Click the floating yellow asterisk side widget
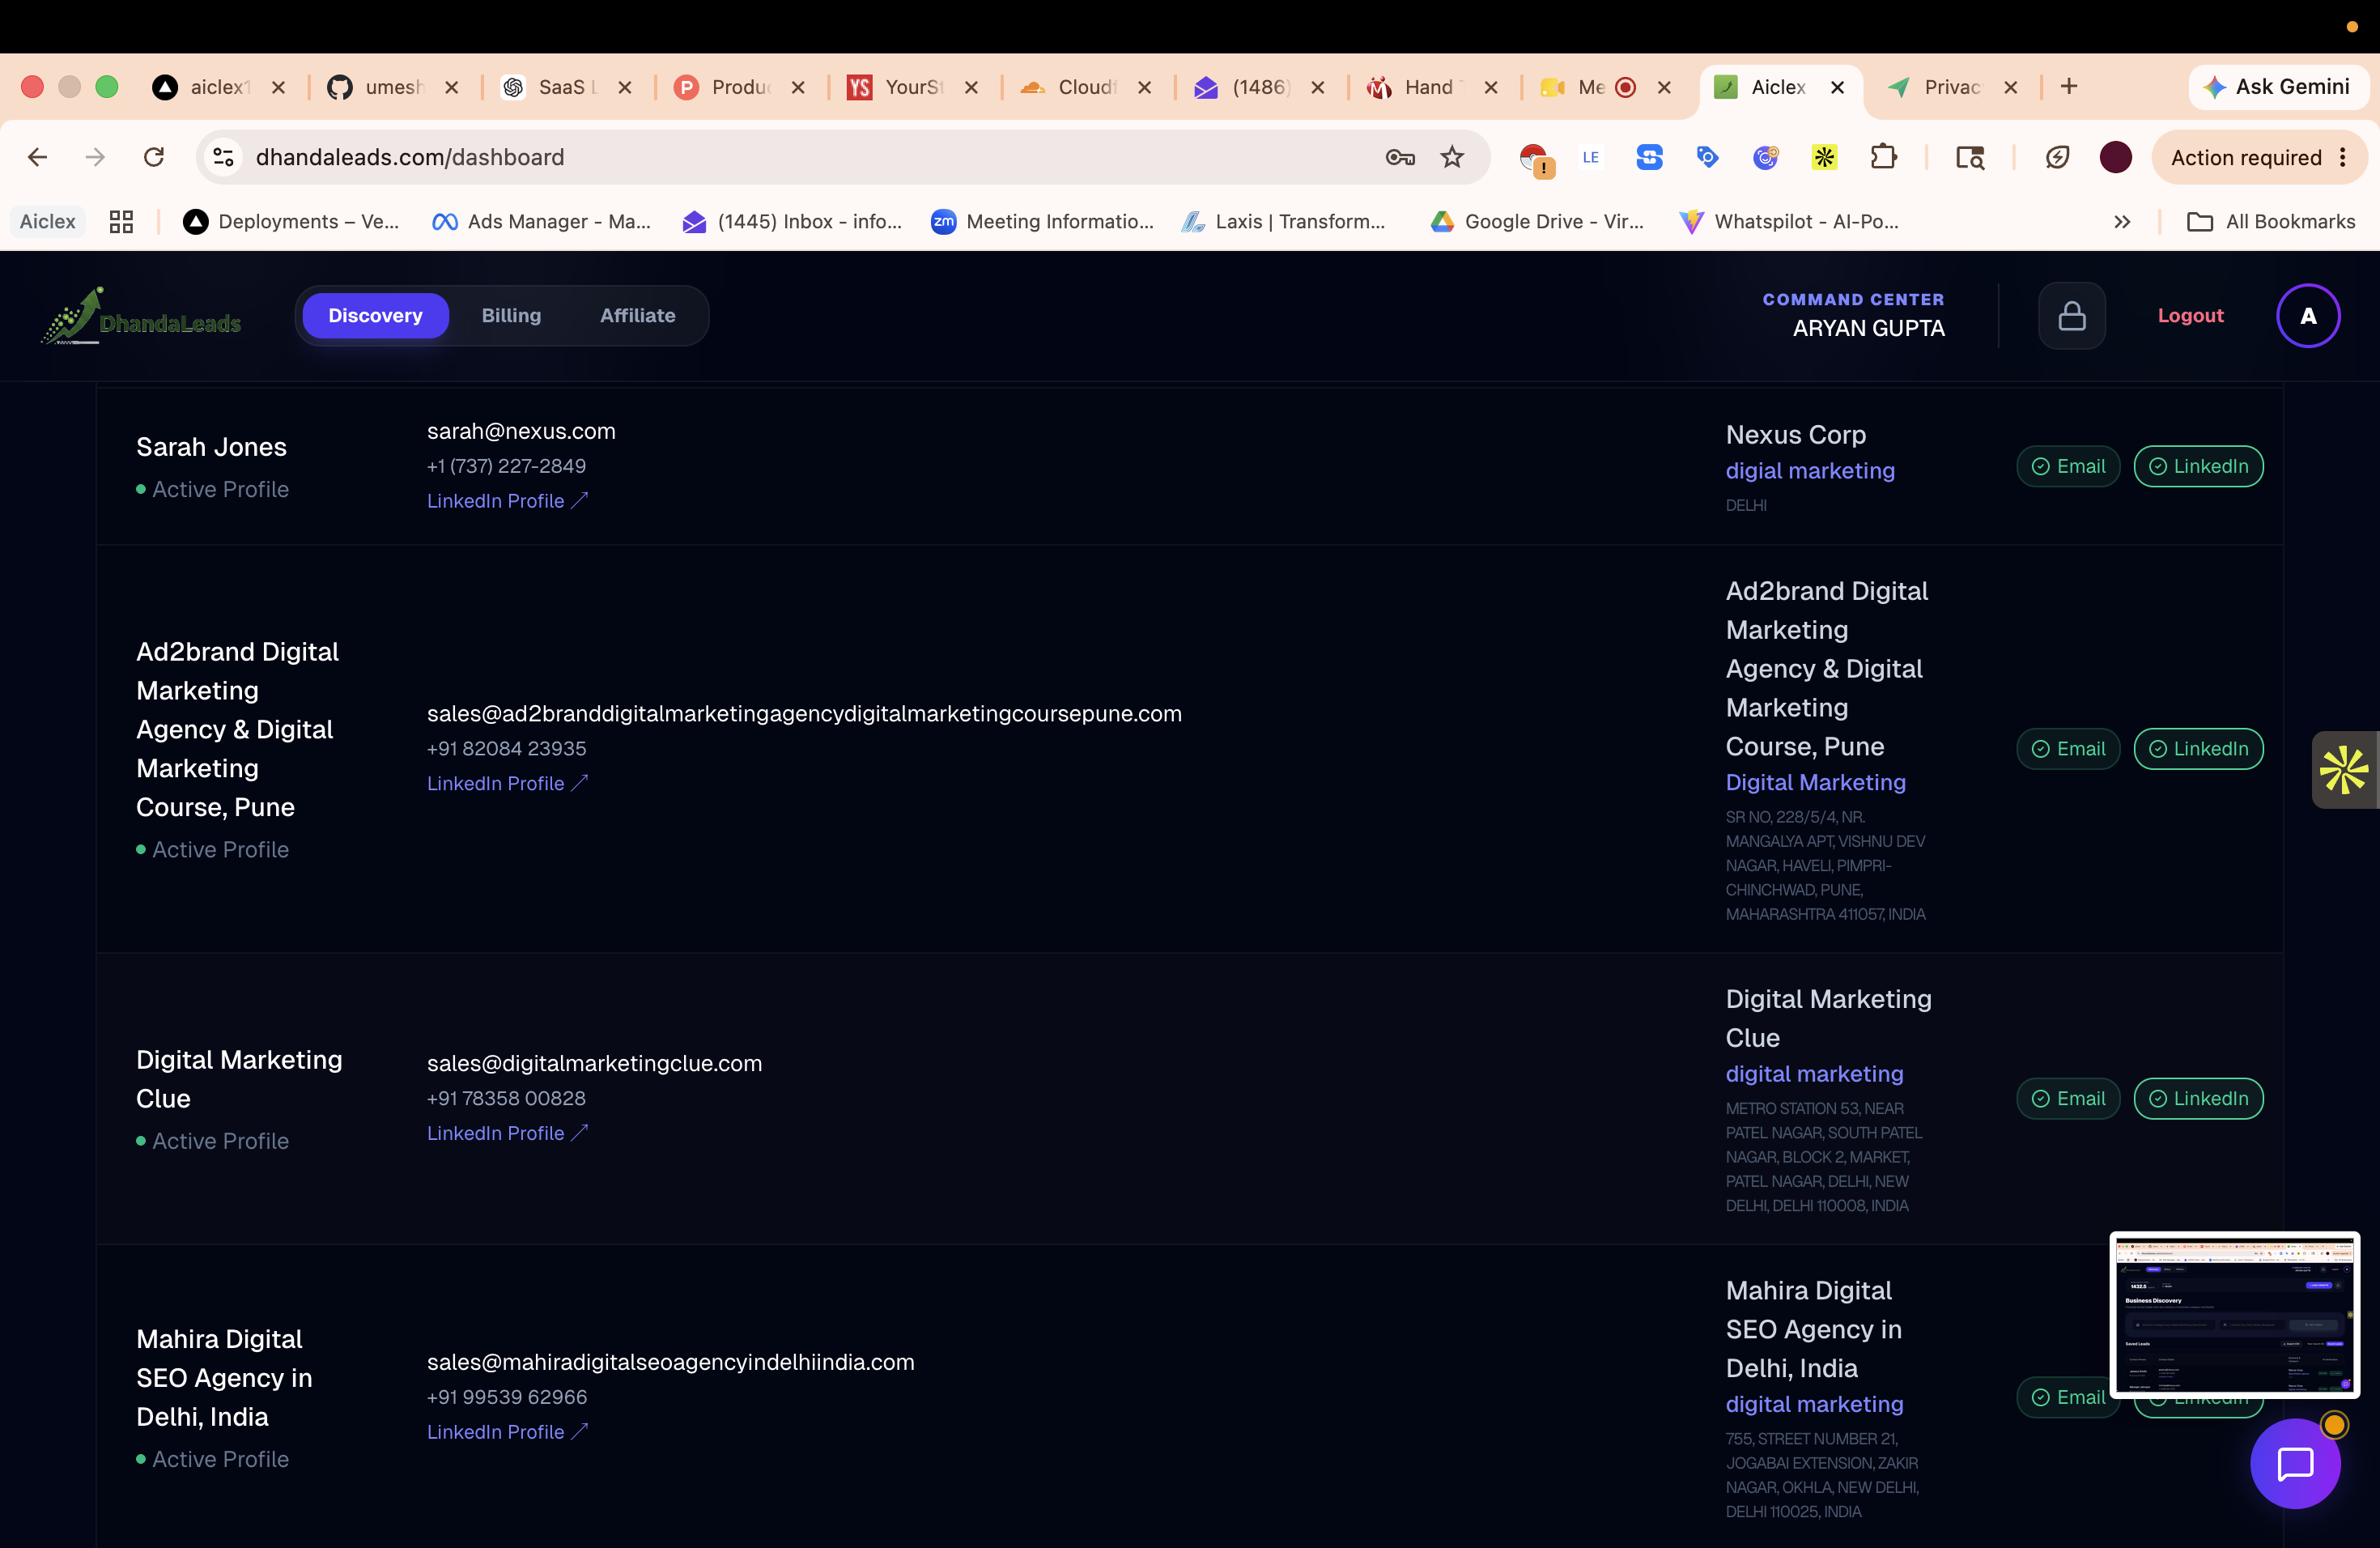Image resolution: width=2380 pixels, height=1548 pixels. tap(2344, 770)
